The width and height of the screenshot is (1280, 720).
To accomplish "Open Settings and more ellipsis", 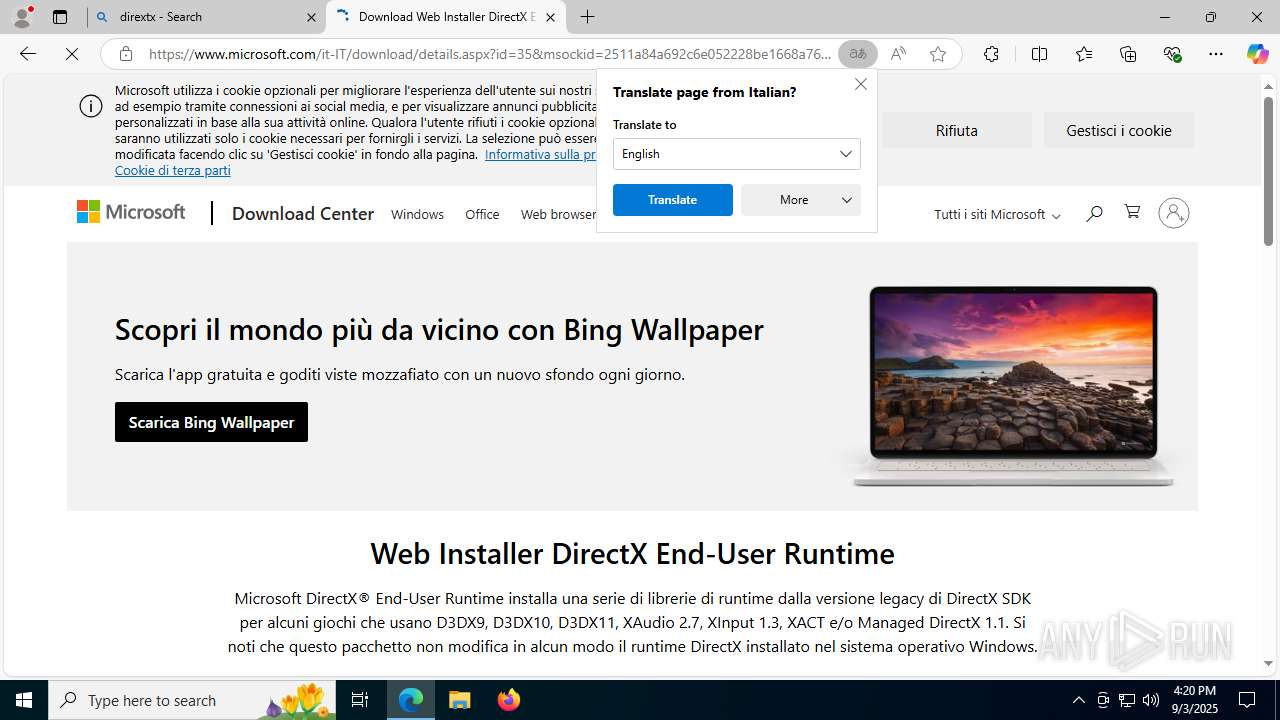I will pos(1216,54).
